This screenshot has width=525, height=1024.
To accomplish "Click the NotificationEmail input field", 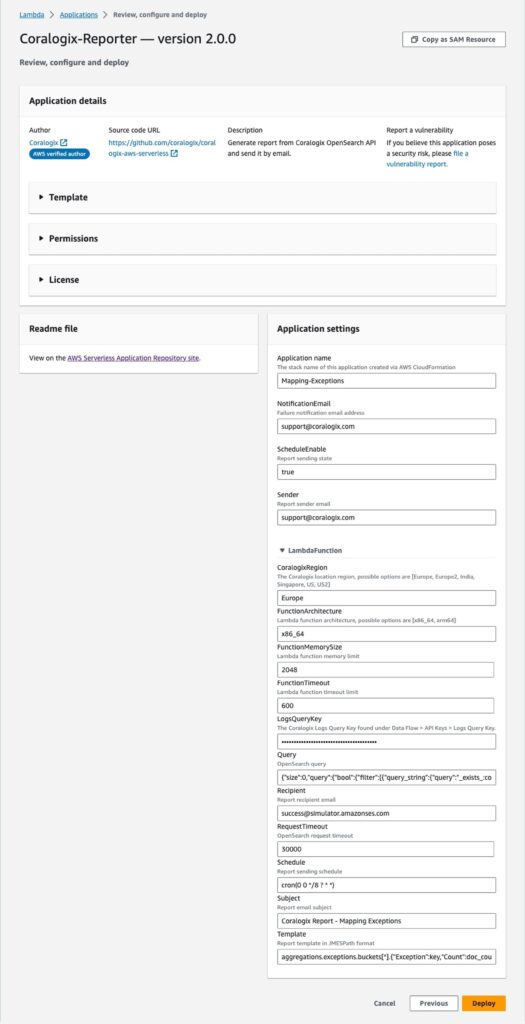I will [x=386, y=426].
